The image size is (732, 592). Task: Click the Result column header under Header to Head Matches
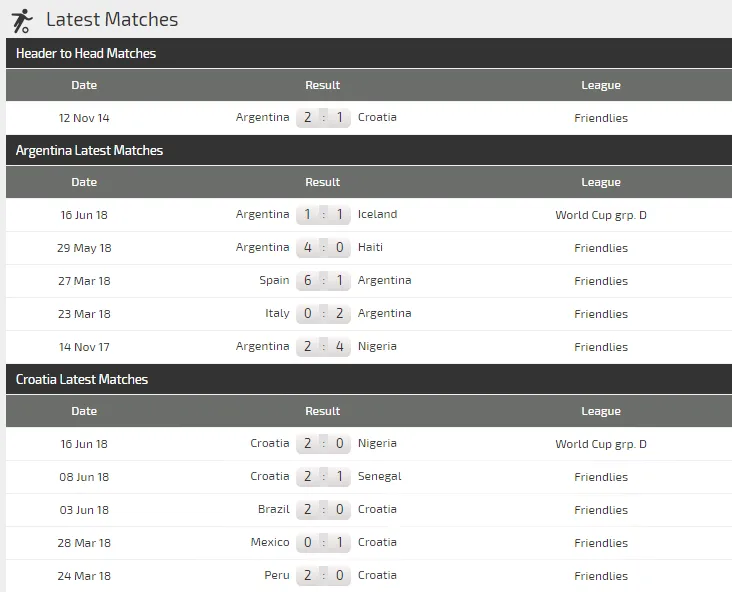(x=322, y=86)
